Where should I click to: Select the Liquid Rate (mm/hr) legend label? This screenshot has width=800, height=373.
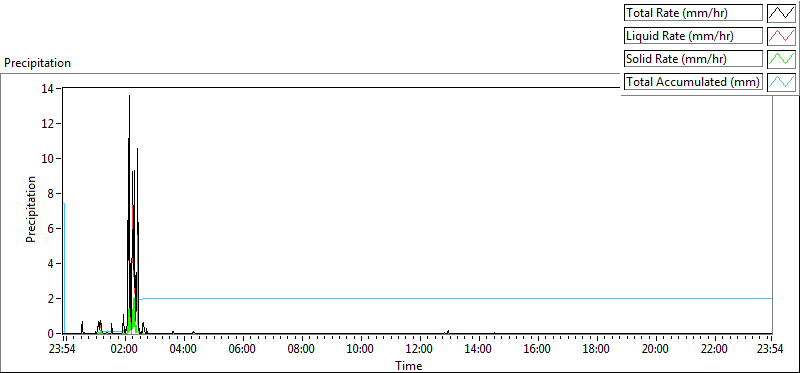[x=693, y=36]
